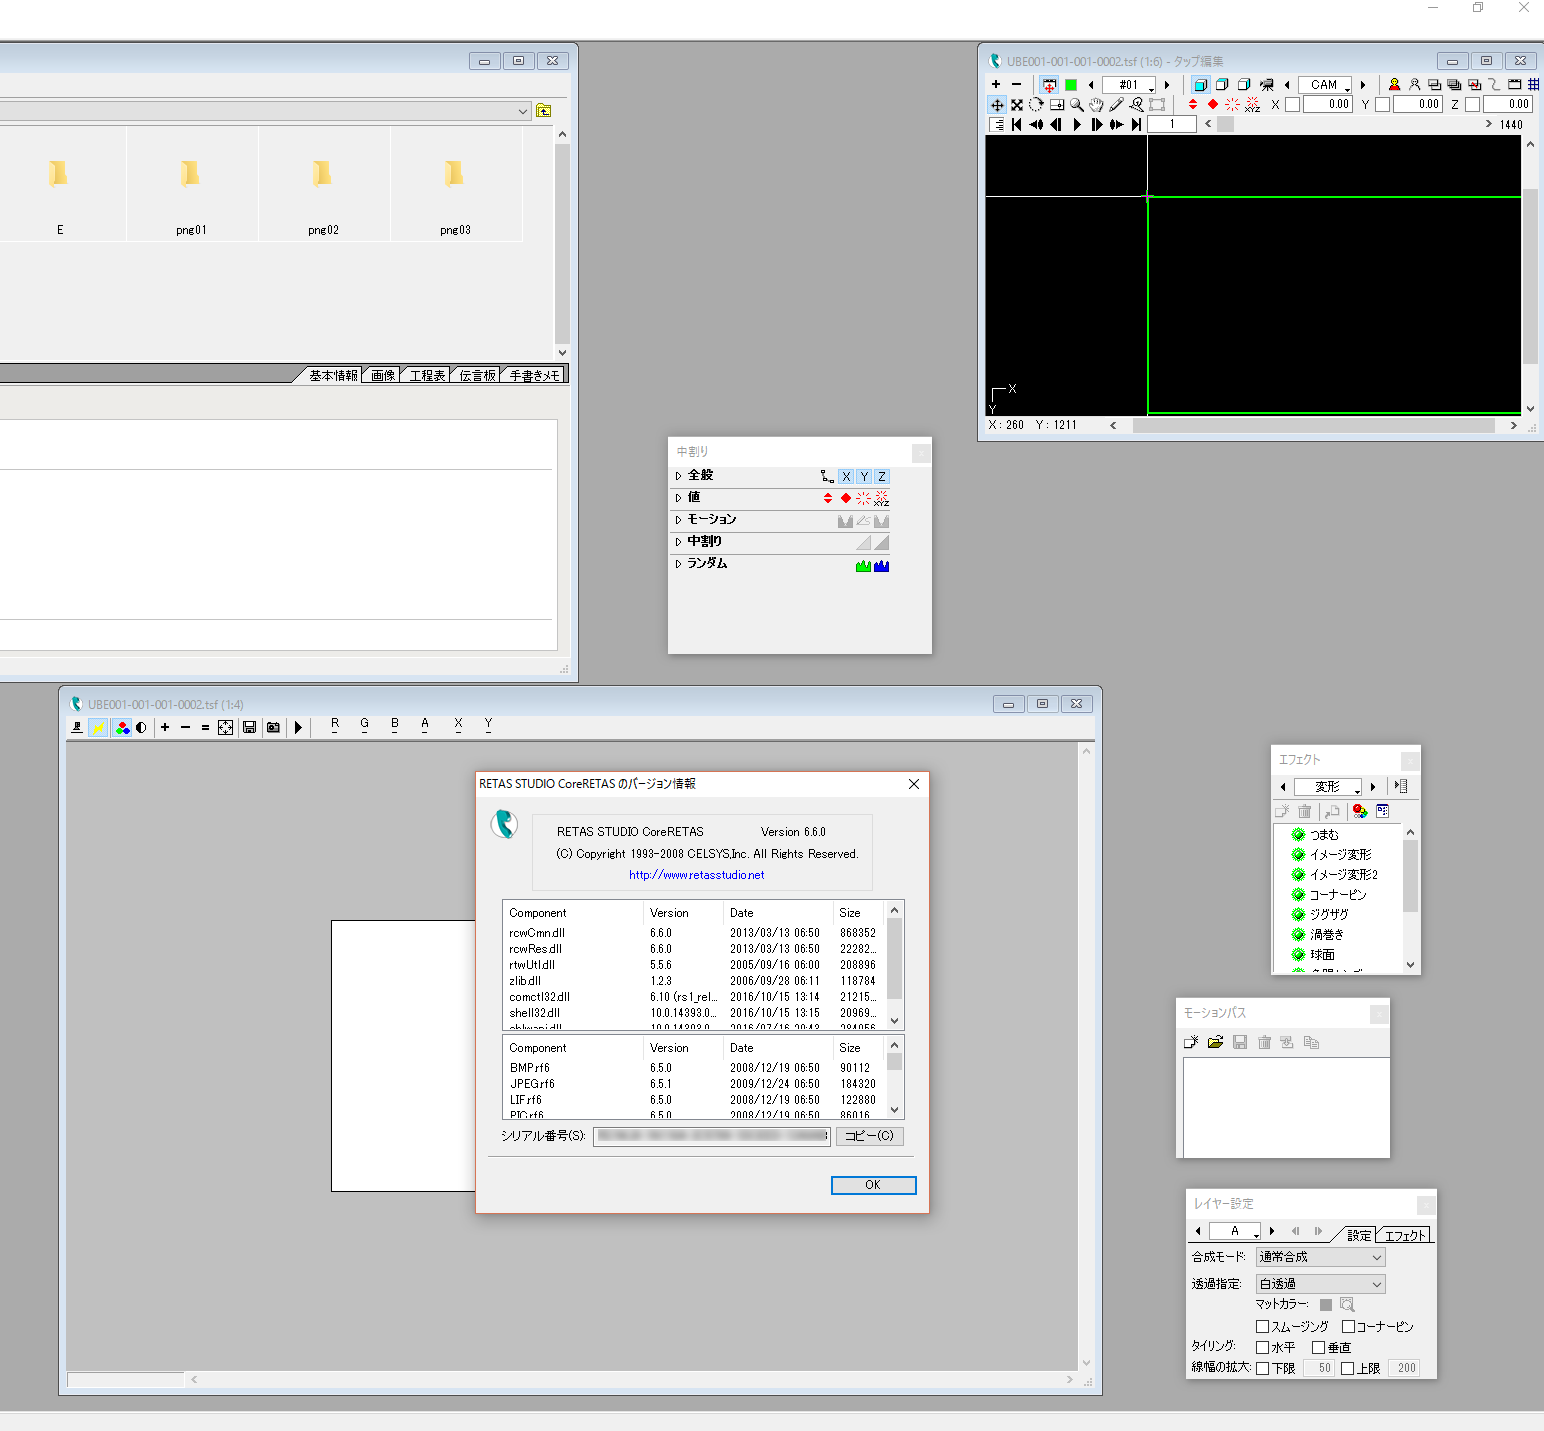This screenshot has height=1431, width=1544.
Task: Switch to the エフェクト tab in layer settings
Action: pyautogui.click(x=1404, y=1236)
